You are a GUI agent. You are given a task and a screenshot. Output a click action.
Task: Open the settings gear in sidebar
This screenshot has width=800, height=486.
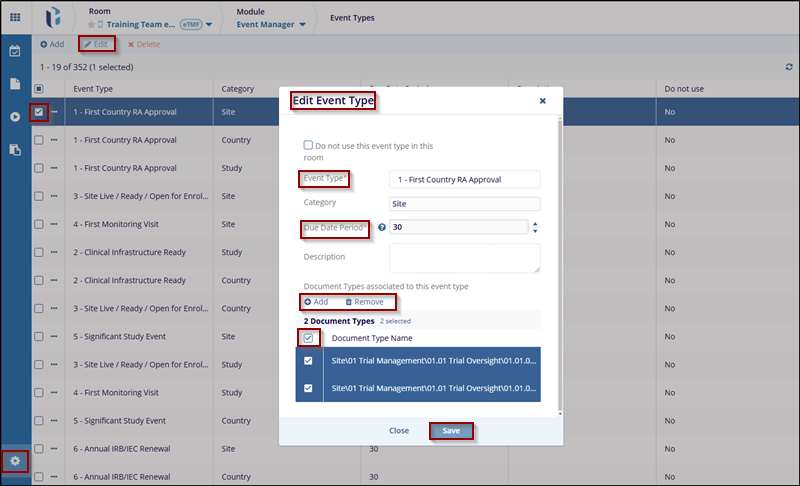(15, 461)
